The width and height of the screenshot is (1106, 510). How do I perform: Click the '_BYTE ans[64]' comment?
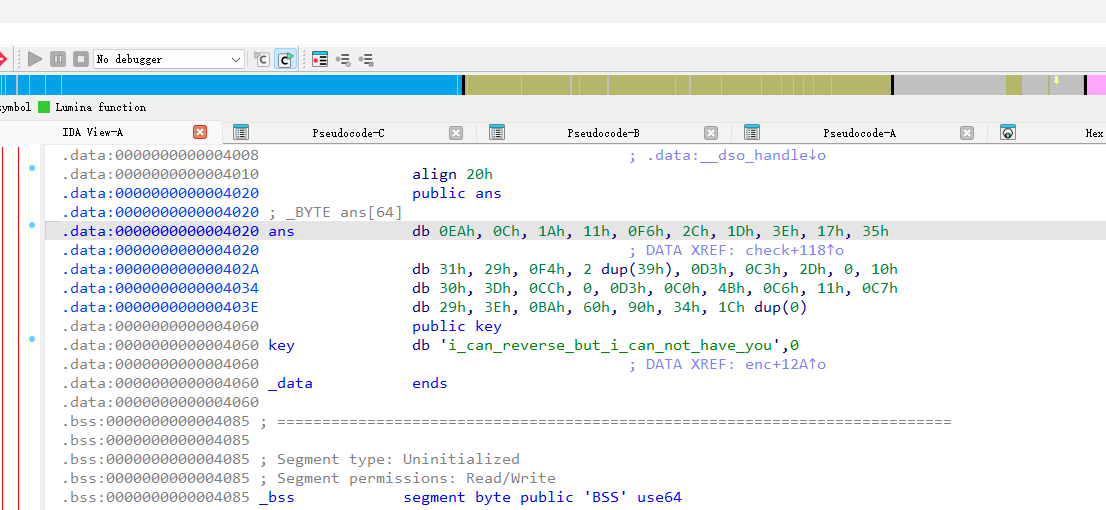tap(335, 212)
